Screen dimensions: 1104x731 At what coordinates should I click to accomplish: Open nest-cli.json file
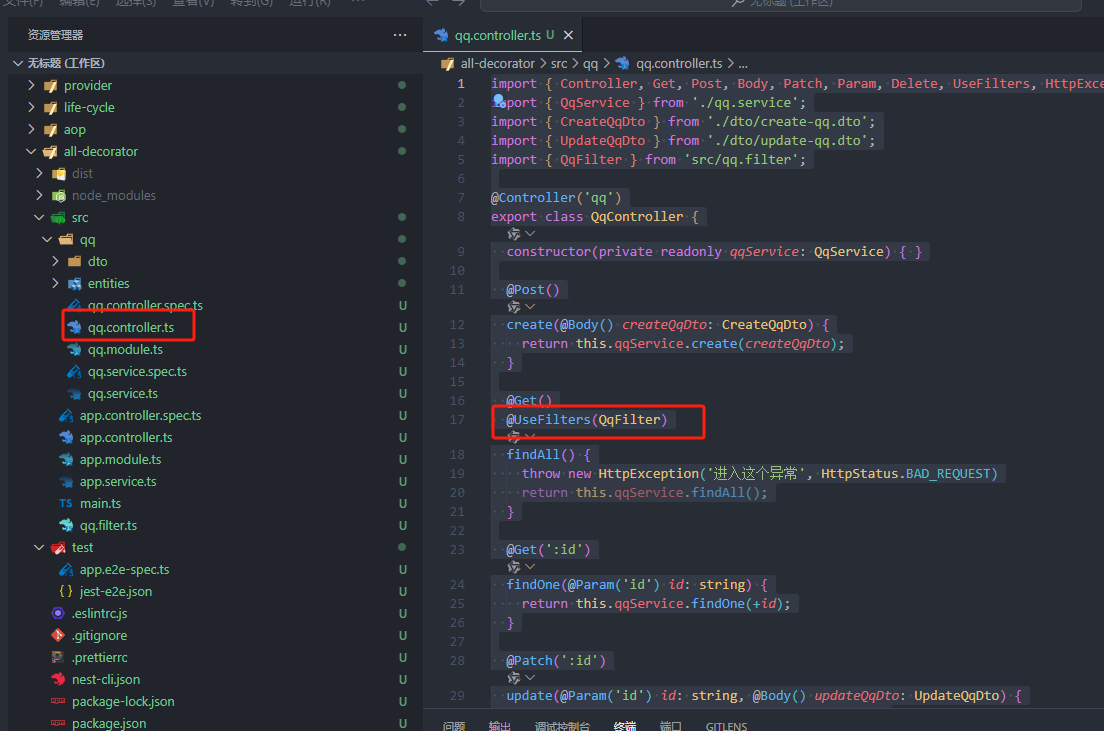pos(106,680)
